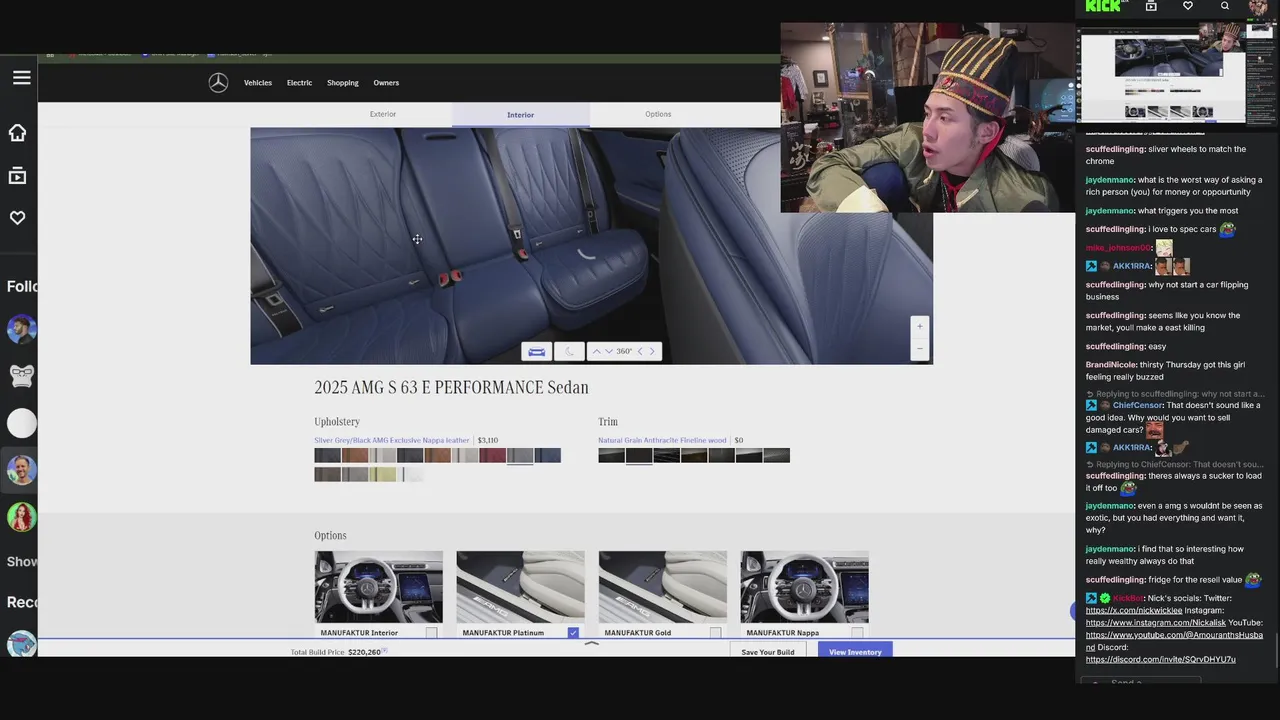Zoom in on the interior viewer
The image size is (1280, 720).
coord(920,326)
